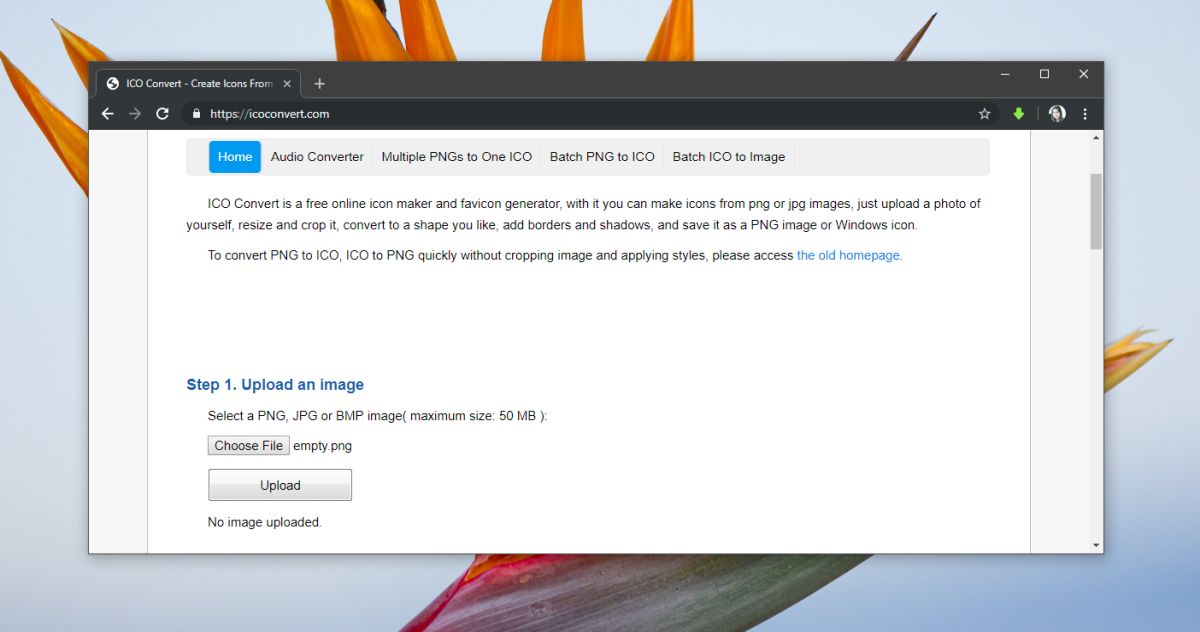Open the browser download icon

tap(1018, 114)
